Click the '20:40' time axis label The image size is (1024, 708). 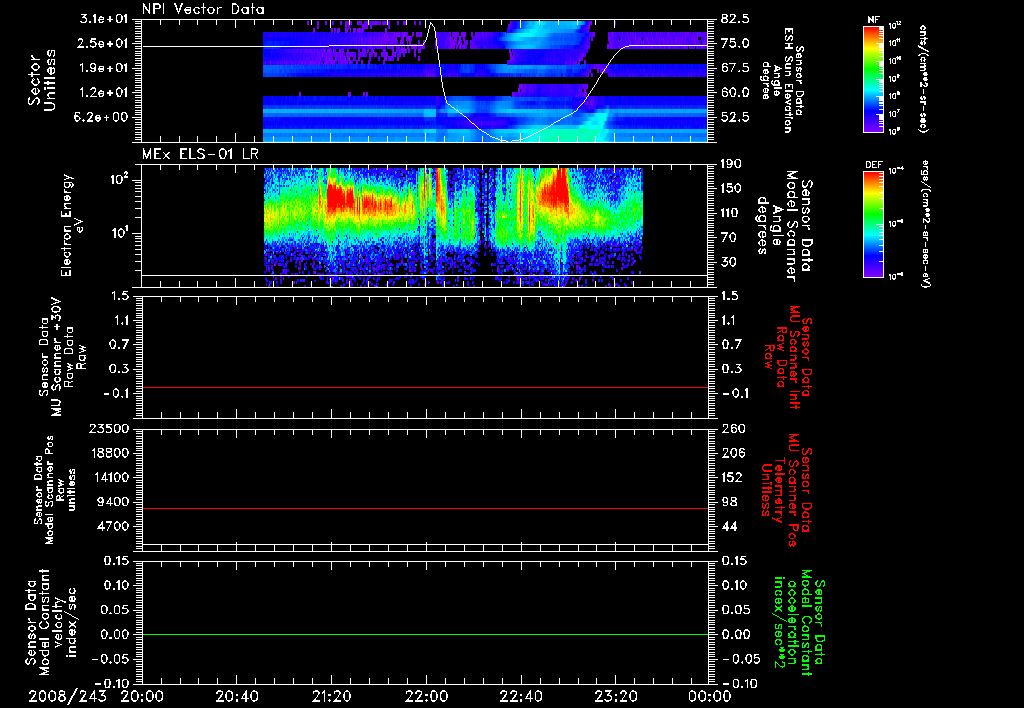pos(236,696)
